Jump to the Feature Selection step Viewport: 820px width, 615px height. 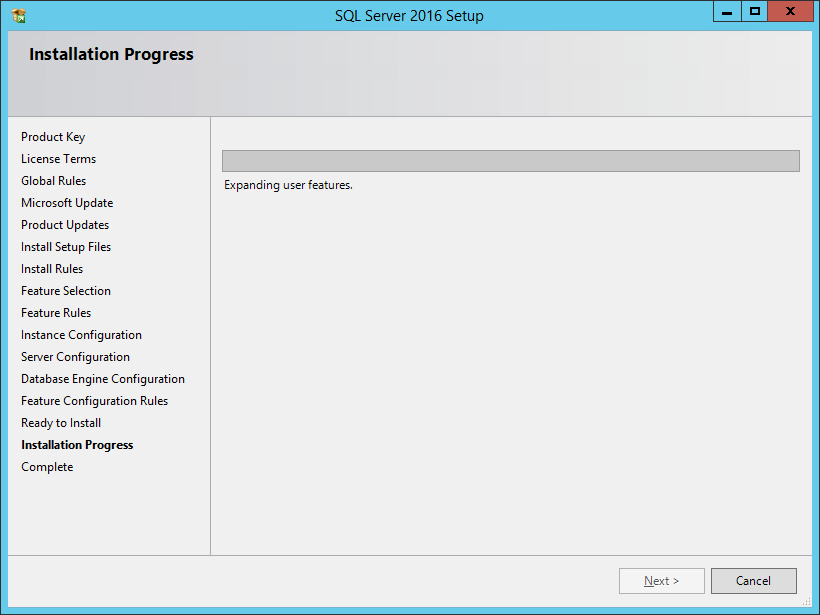click(x=66, y=291)
